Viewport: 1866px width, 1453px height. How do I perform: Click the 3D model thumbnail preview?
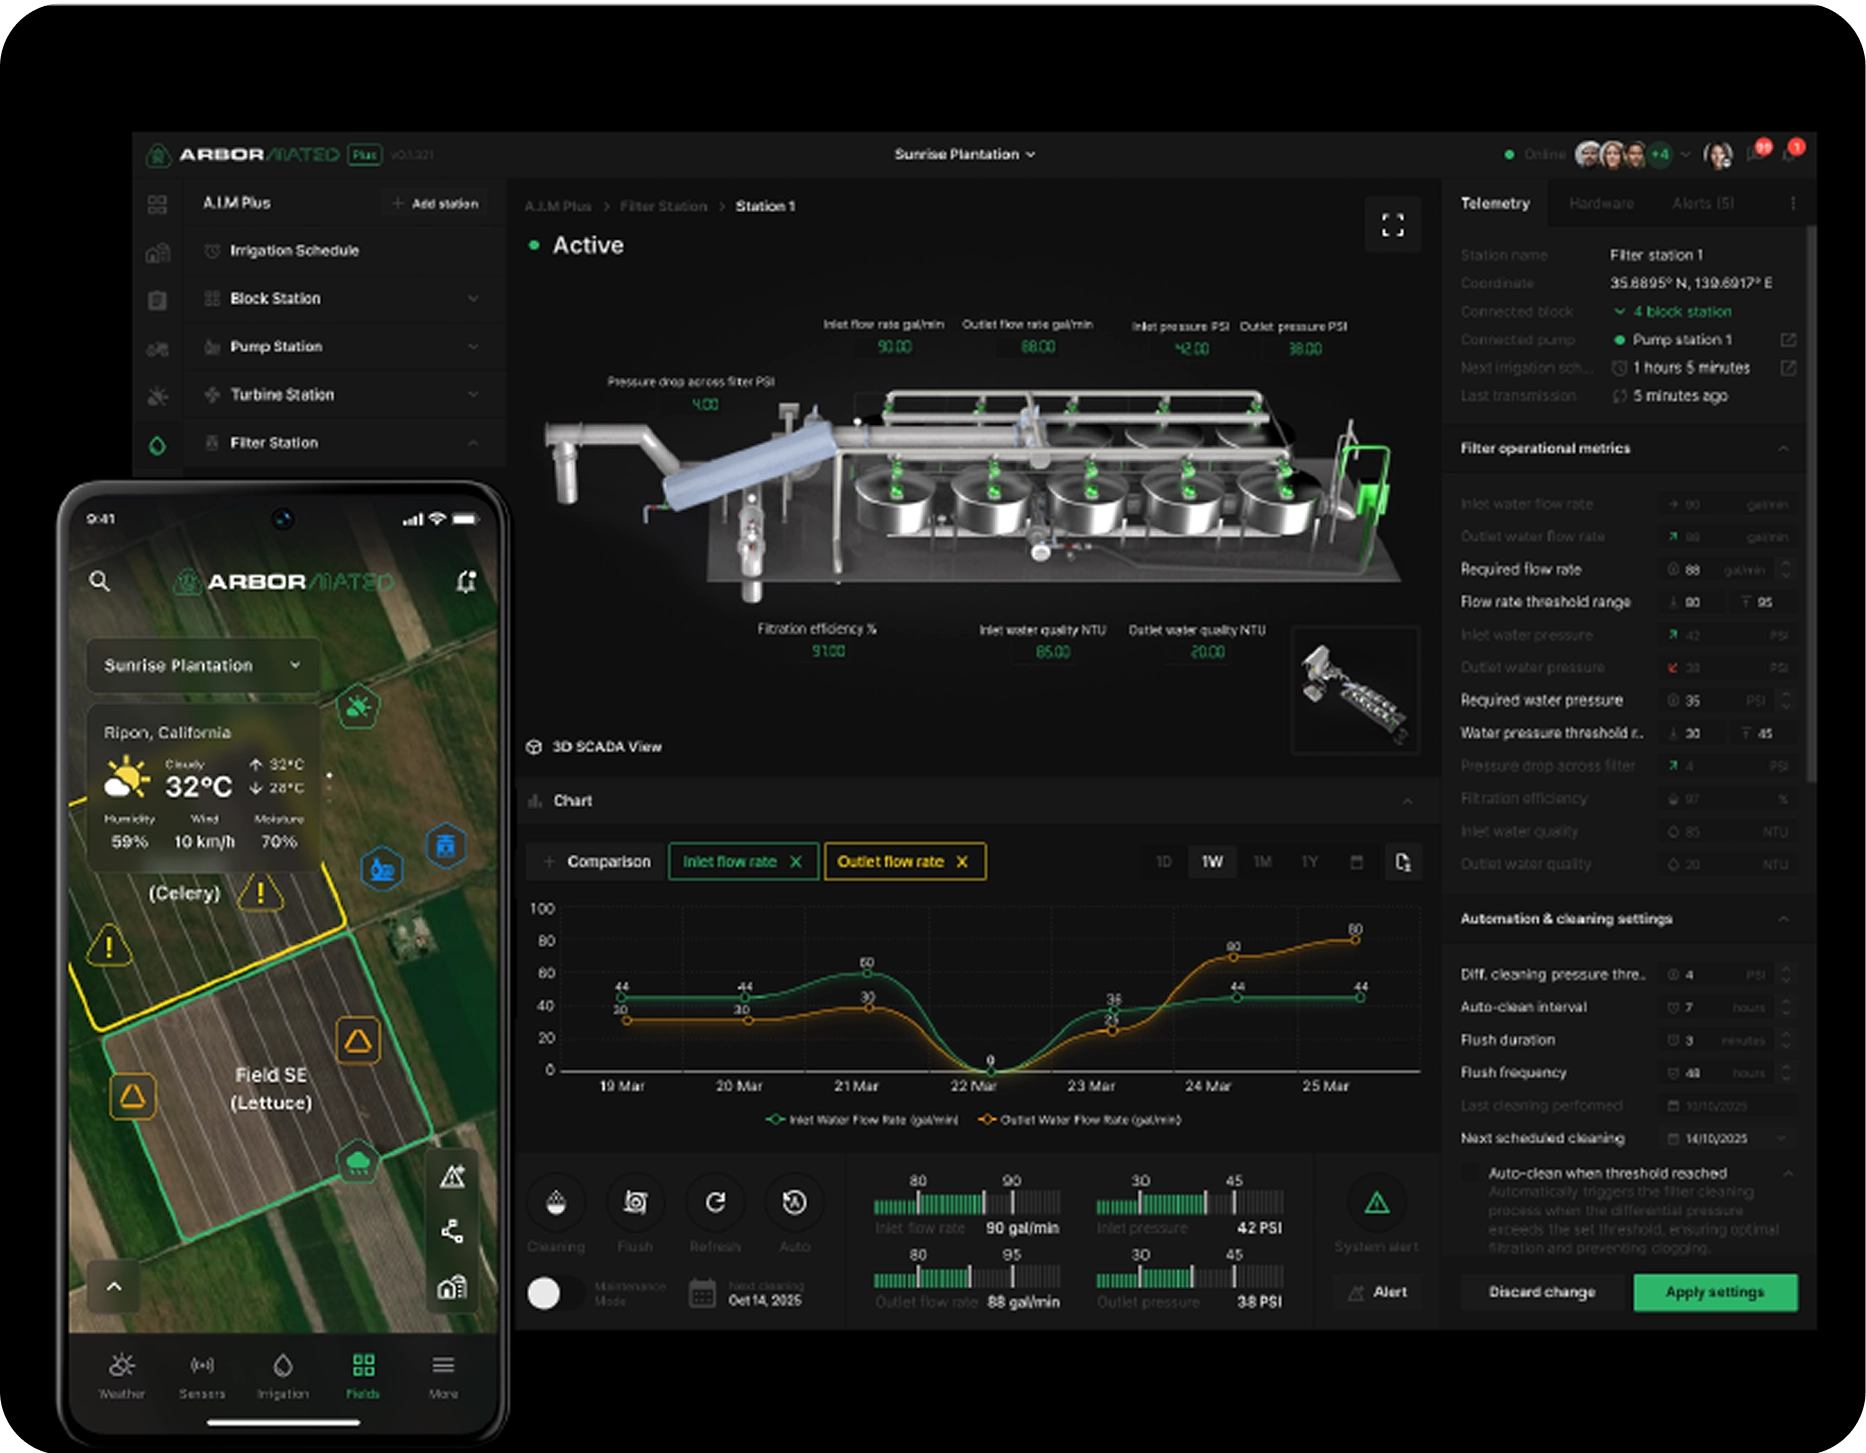(x=1356, y=689)
